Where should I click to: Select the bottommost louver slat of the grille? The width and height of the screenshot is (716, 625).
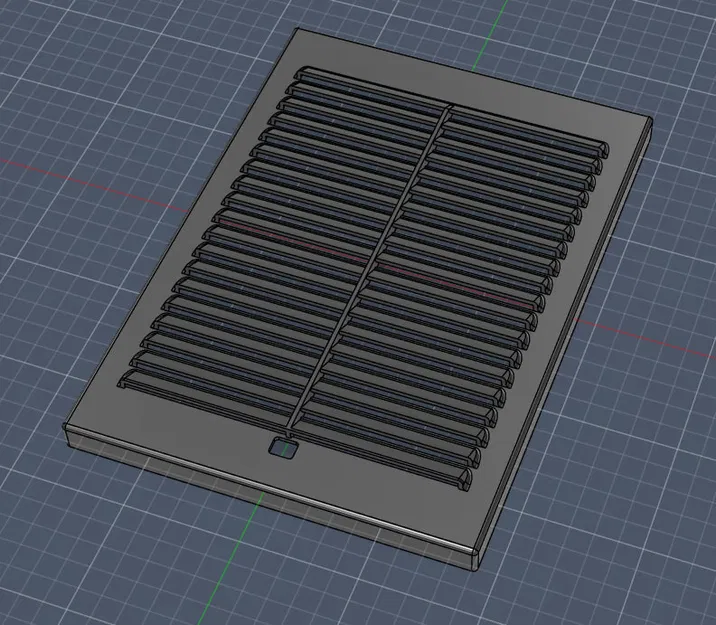tap(295, 429)
